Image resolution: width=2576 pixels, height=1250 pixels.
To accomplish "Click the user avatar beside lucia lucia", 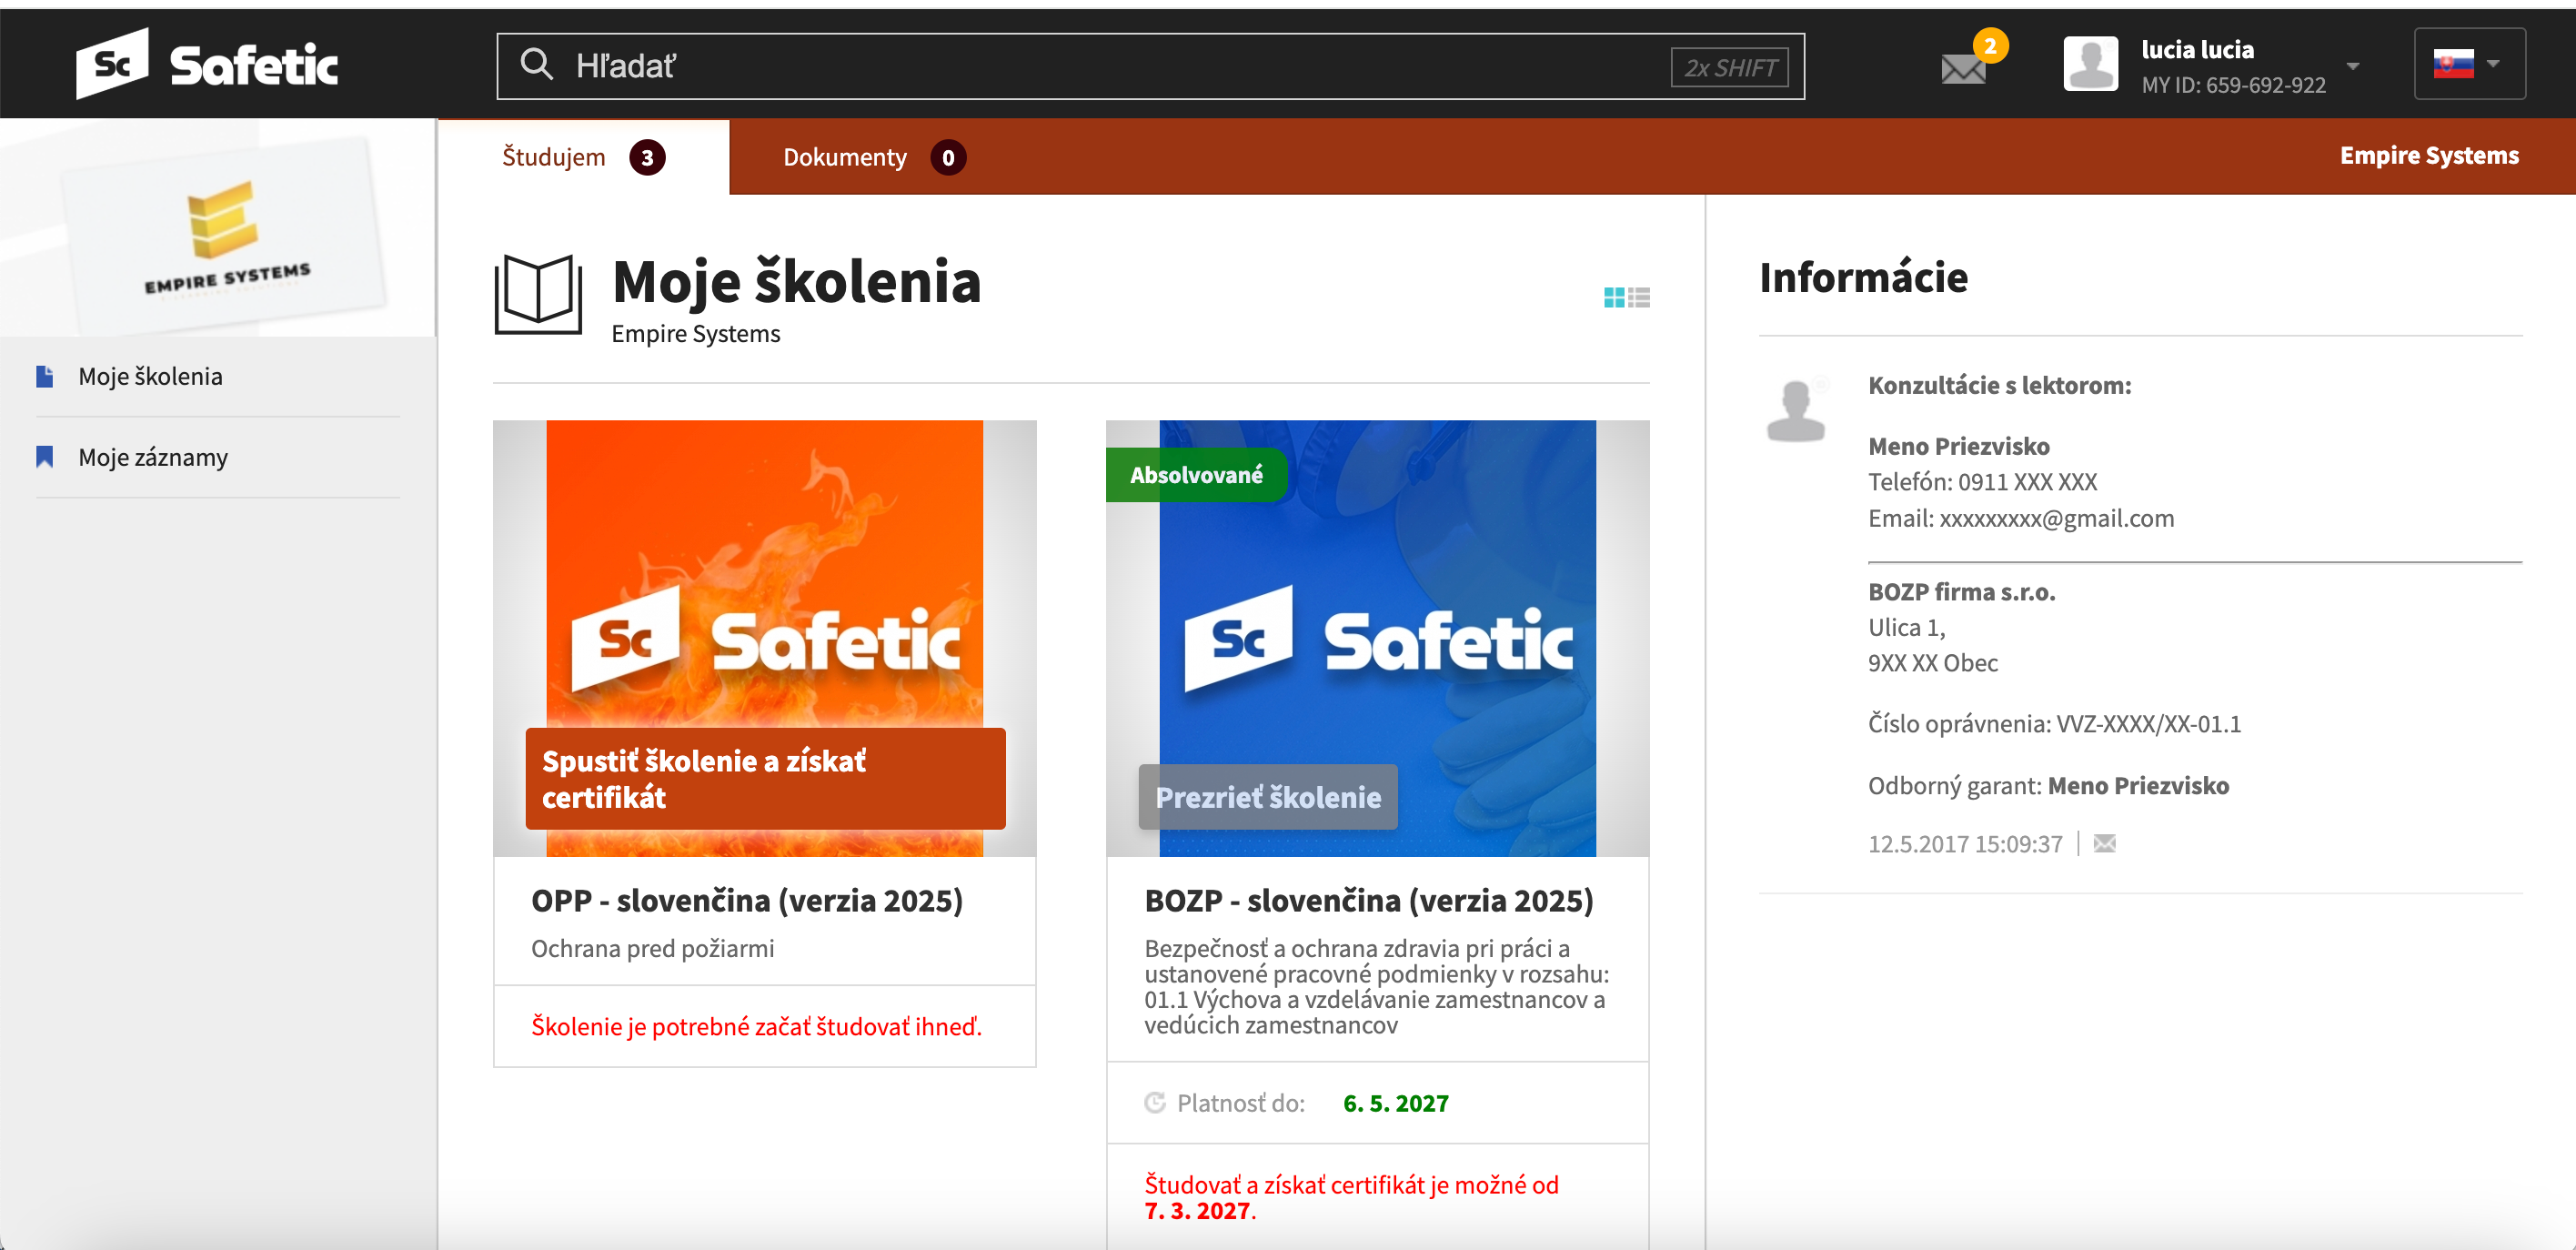I will click(2090, 64).
